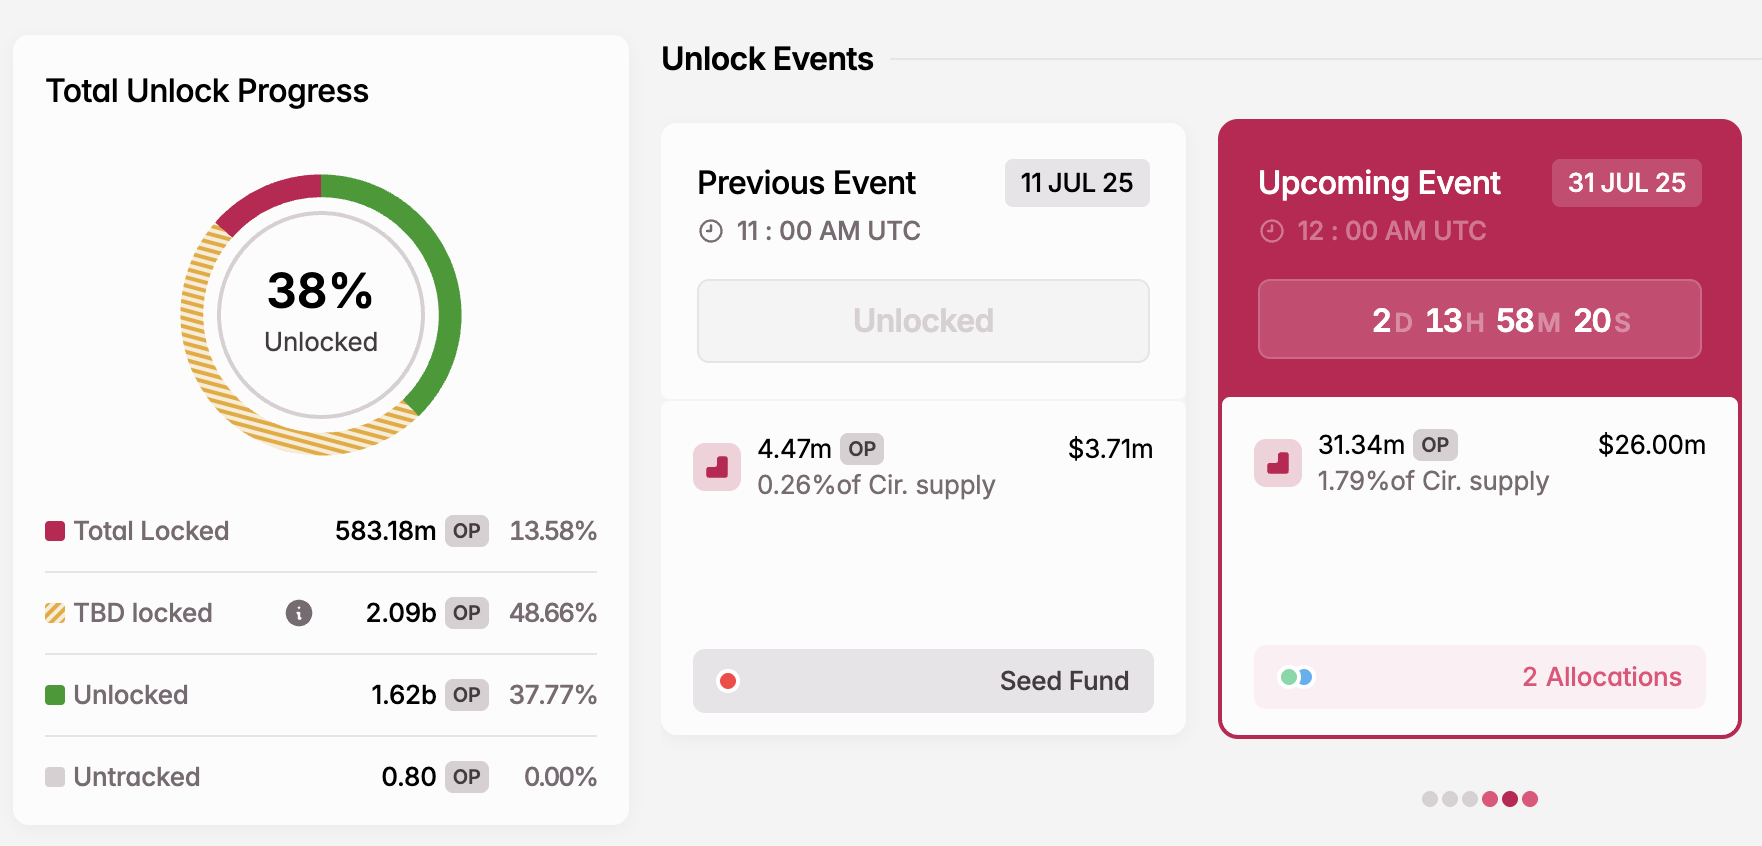Click the clock icon on the Upcoming Event card
The image size is (1762, 846).
1270,230
